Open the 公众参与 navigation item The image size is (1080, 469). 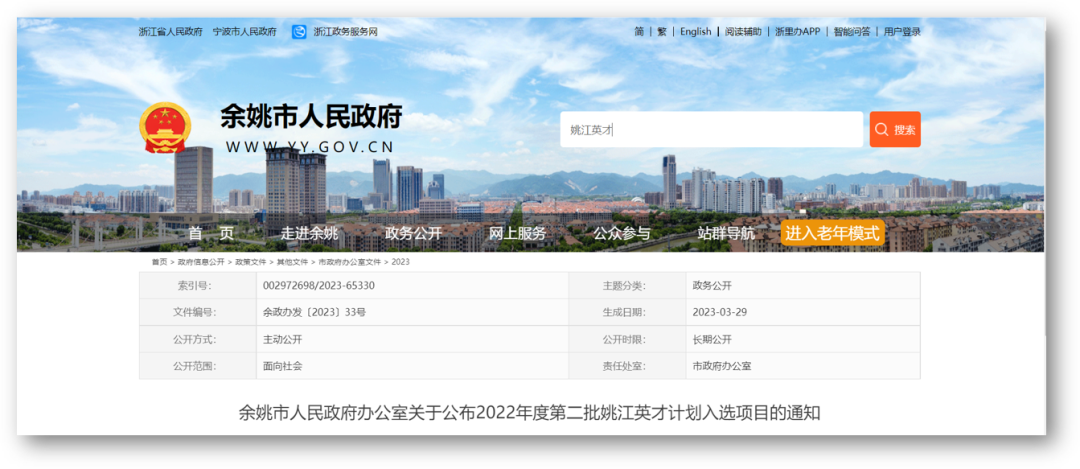[621, 234]
